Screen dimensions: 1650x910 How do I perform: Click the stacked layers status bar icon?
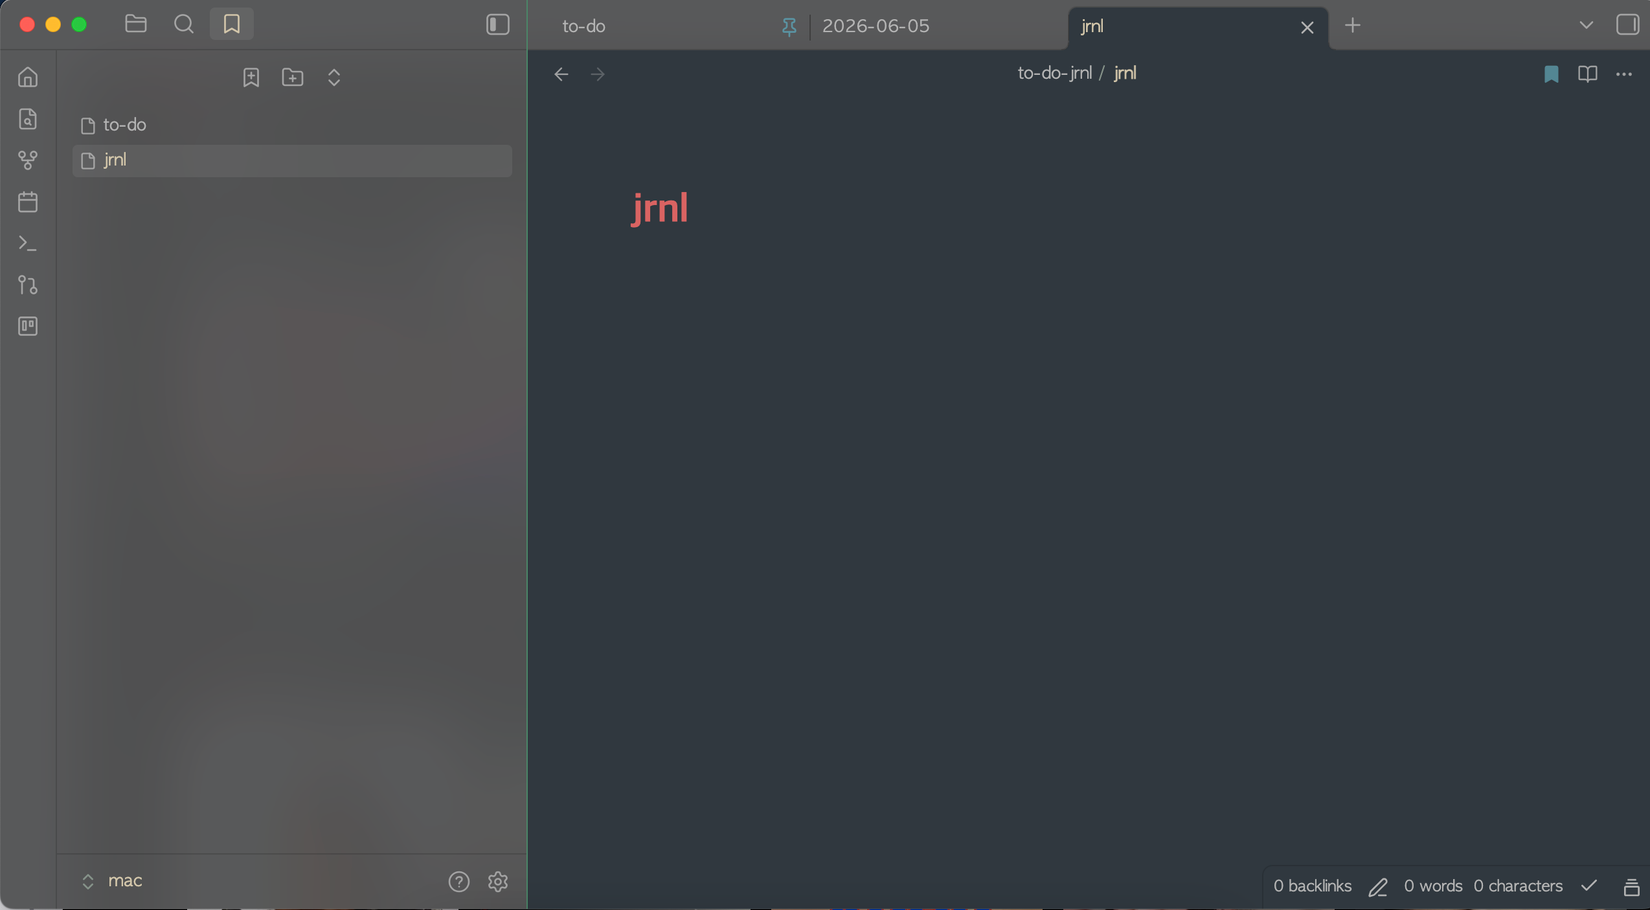tap(1631, 887)
